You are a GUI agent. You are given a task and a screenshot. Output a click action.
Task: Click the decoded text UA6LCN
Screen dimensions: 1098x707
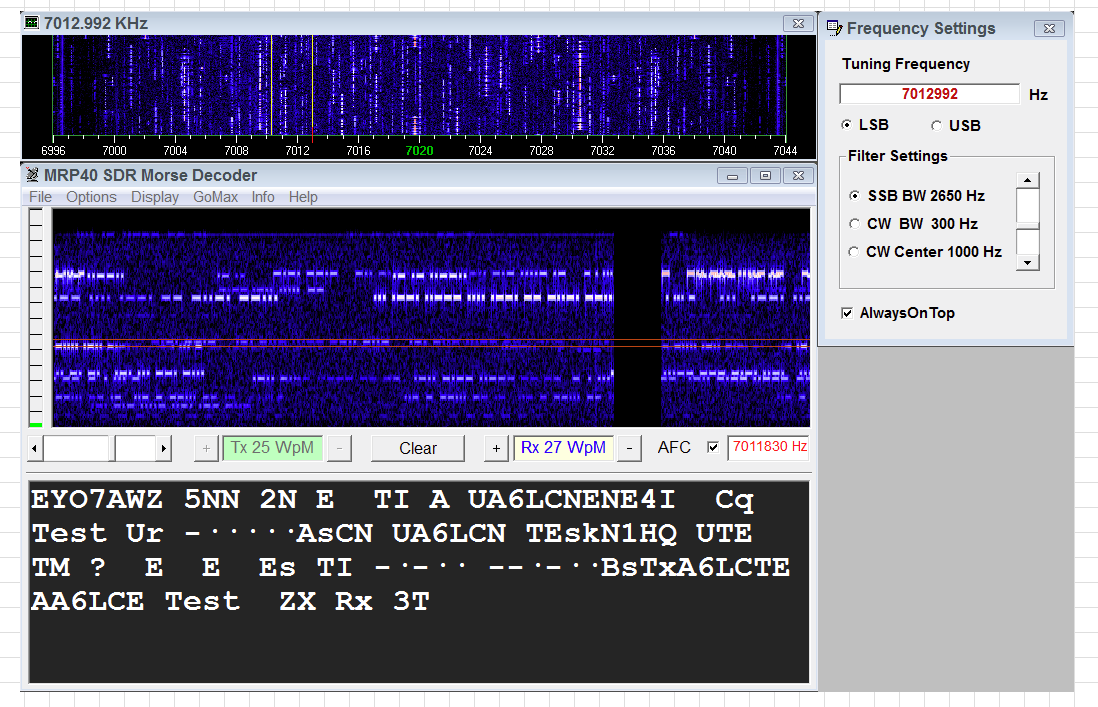449,533
